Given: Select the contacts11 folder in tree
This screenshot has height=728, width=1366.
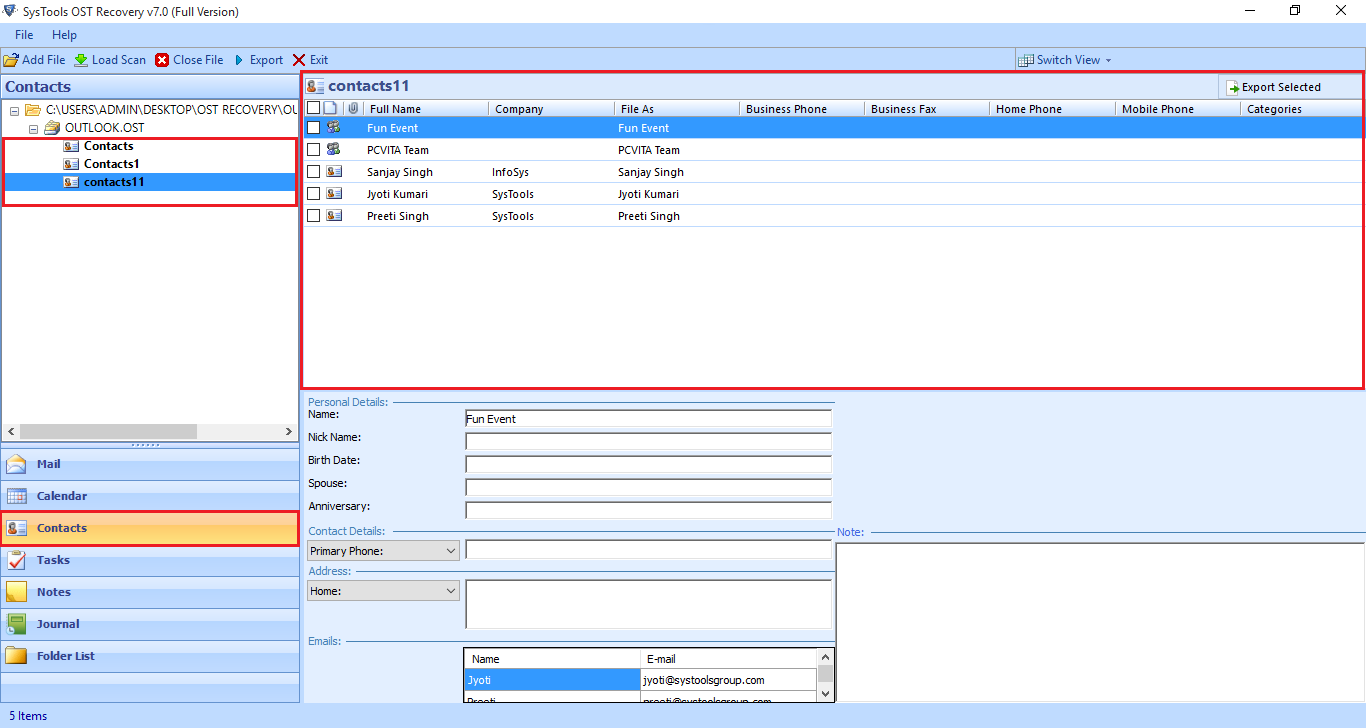Looking at the screenshot, I should click(x=114, y=182).
